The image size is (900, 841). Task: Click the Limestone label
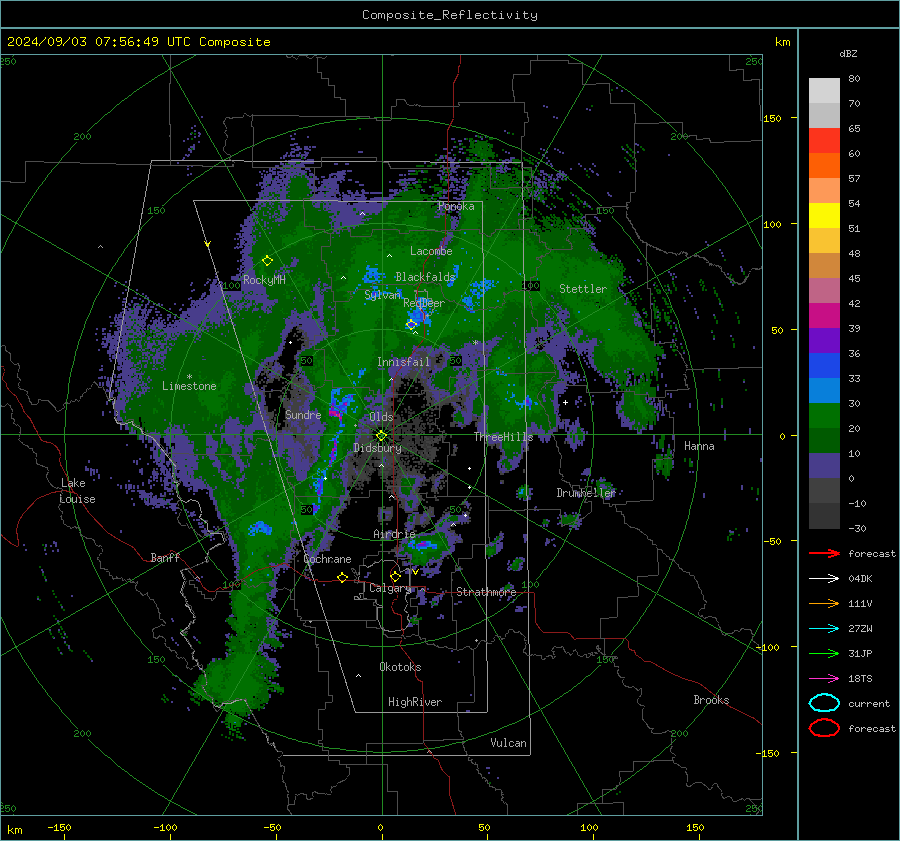click(189, 386)
